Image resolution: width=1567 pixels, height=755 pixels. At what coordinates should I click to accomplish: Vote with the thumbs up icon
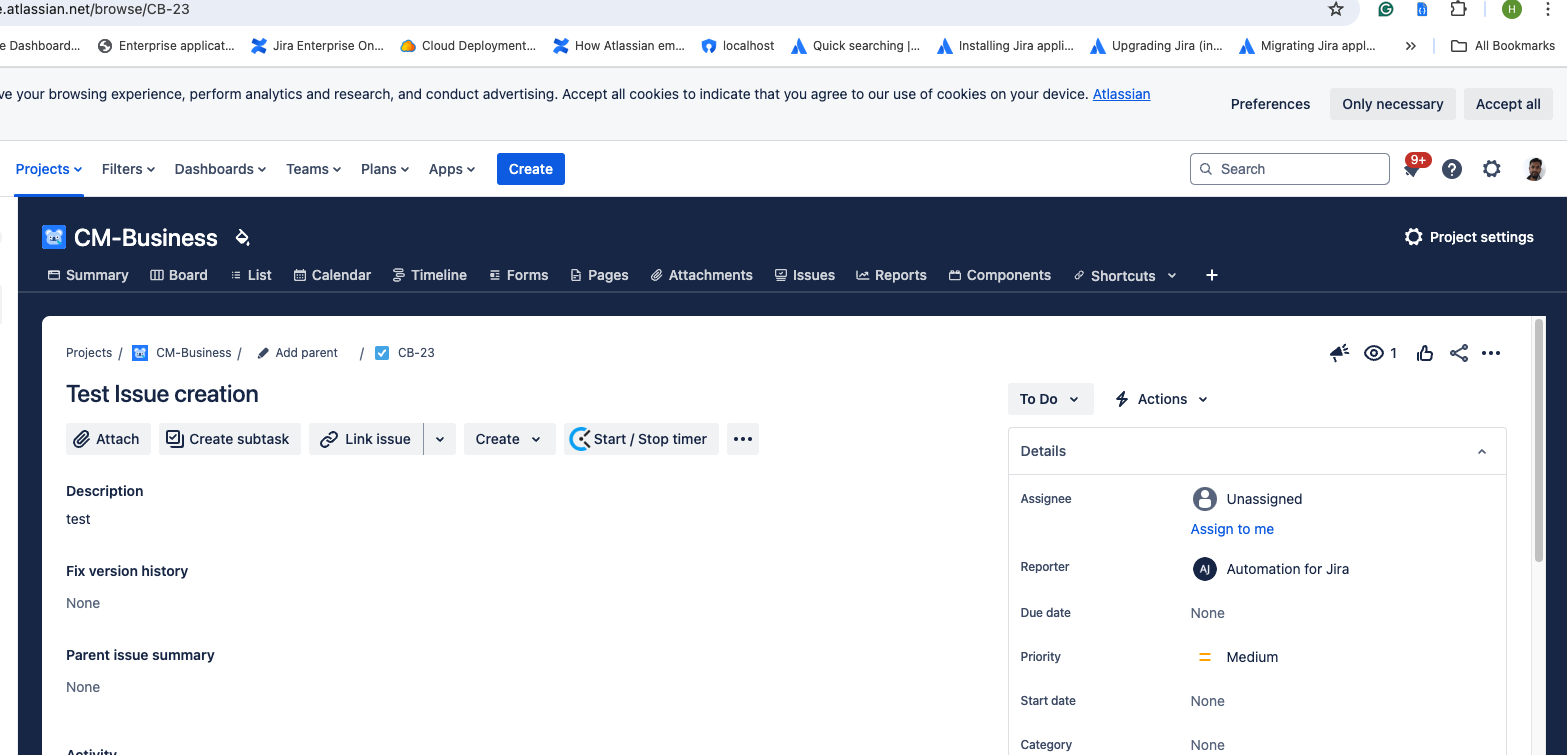1425,353
